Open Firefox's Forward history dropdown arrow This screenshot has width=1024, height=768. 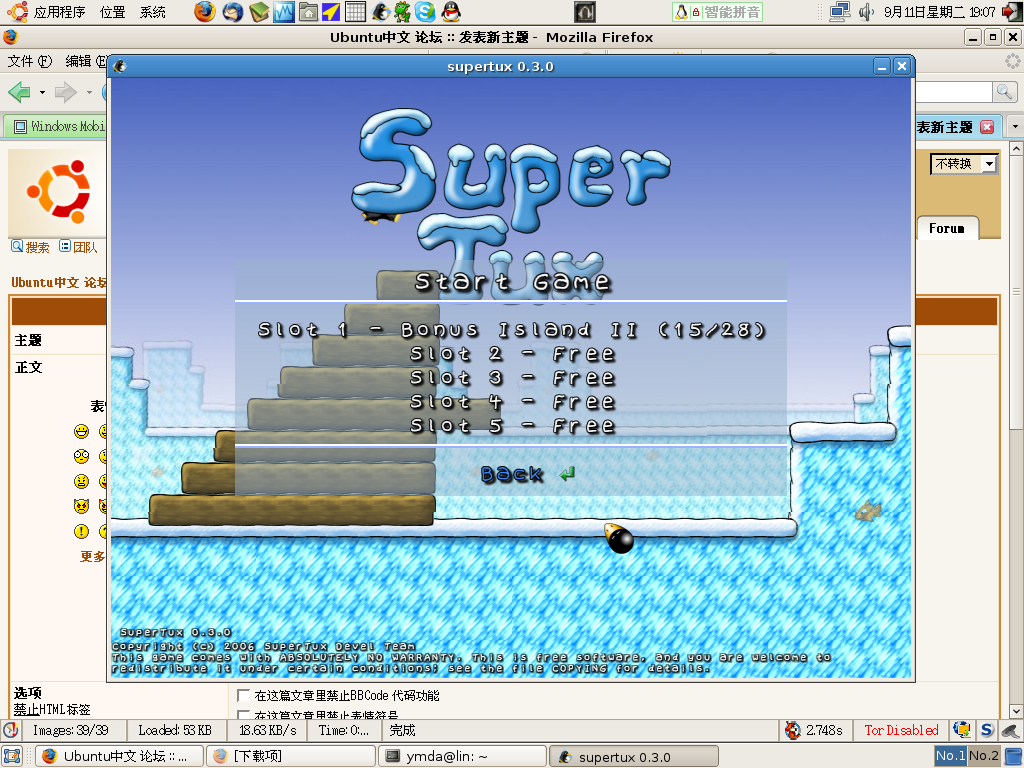[89, 92]
